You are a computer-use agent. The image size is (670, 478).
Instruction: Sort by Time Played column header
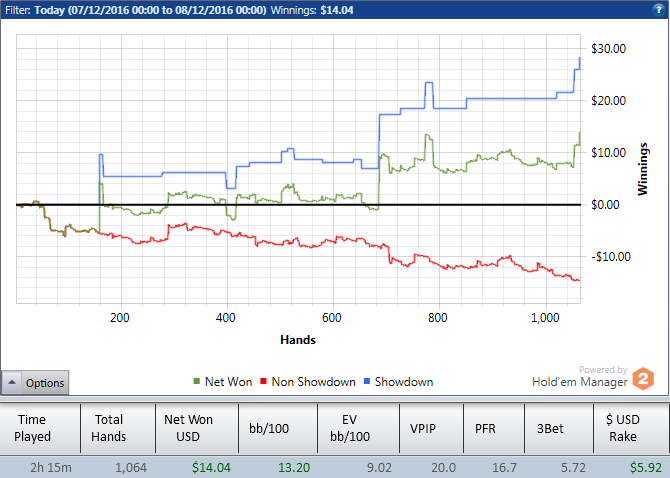coord(41,428)
